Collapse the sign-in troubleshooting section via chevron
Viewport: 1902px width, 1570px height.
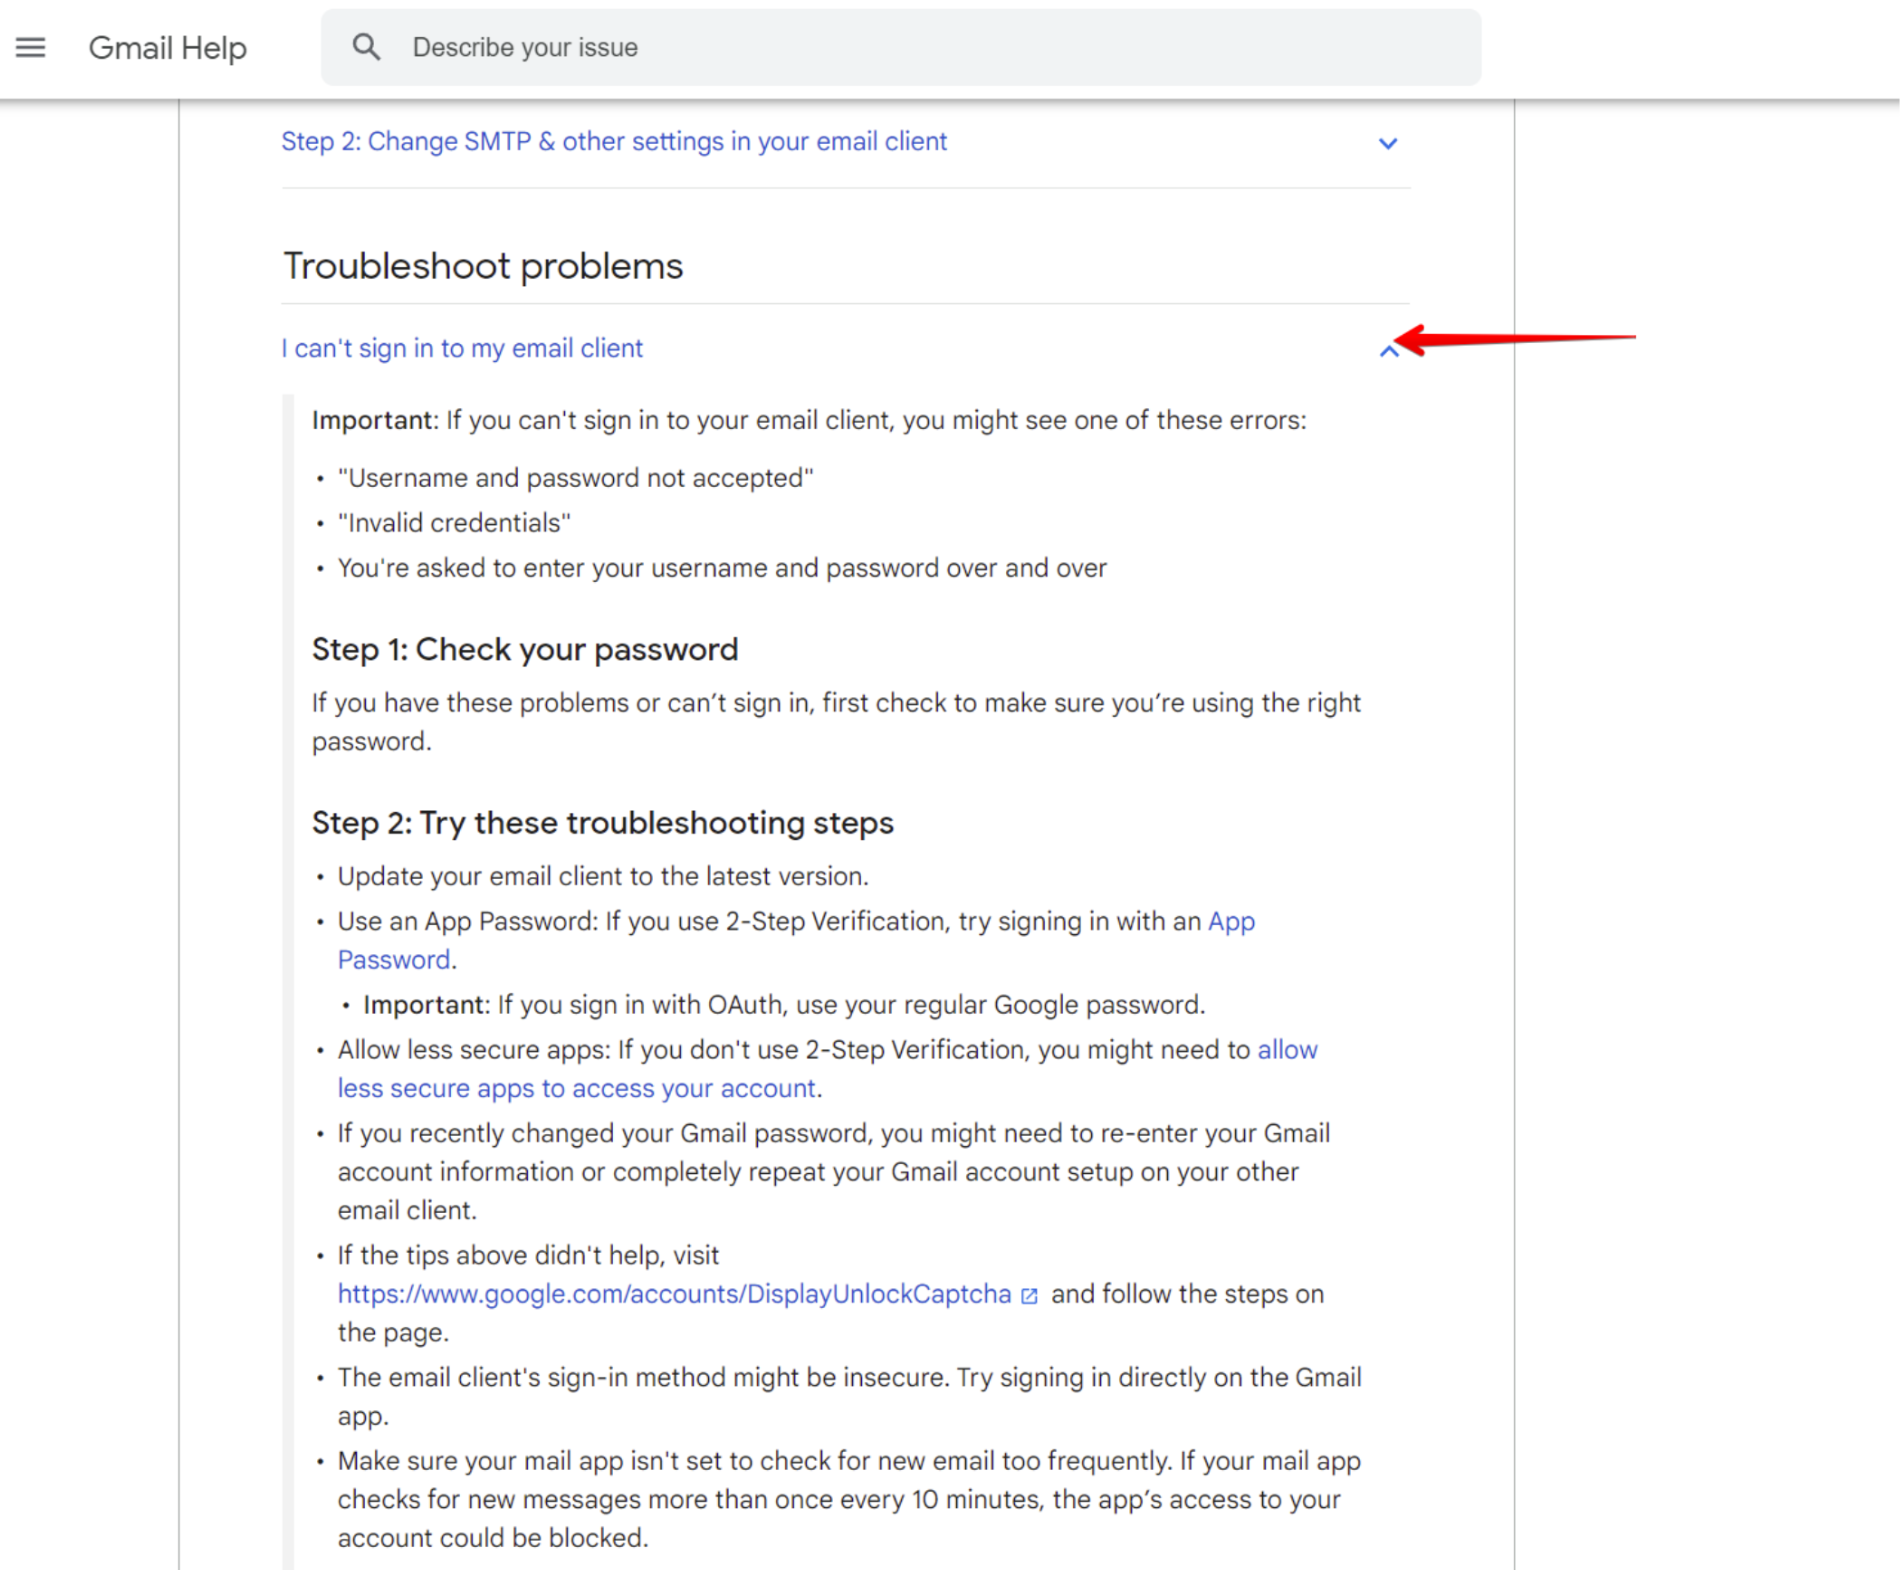pos(1388,350)
